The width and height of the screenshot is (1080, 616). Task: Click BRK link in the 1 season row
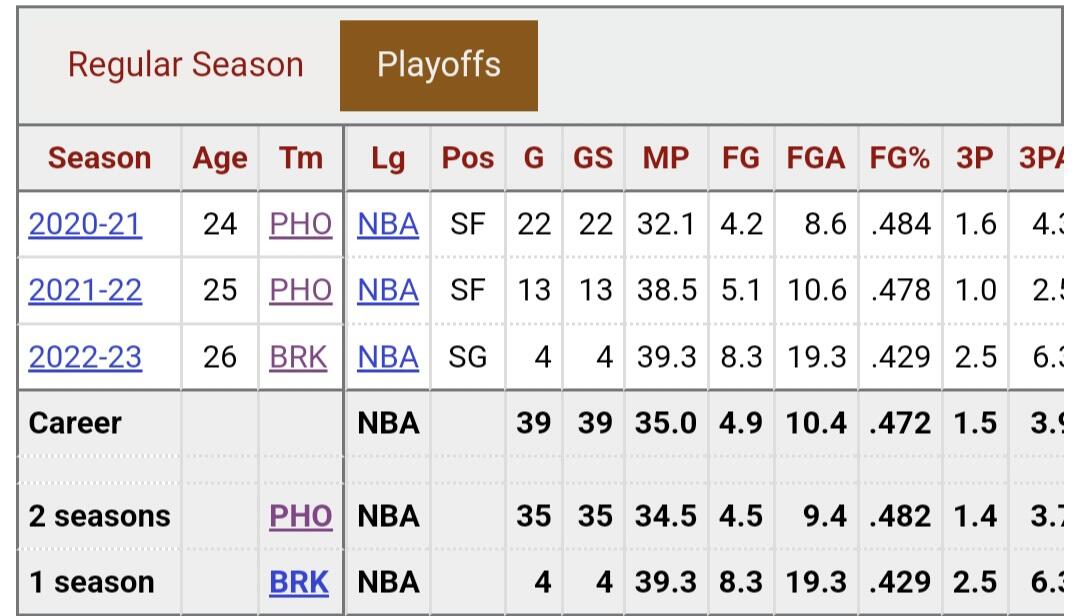[298, 582]
